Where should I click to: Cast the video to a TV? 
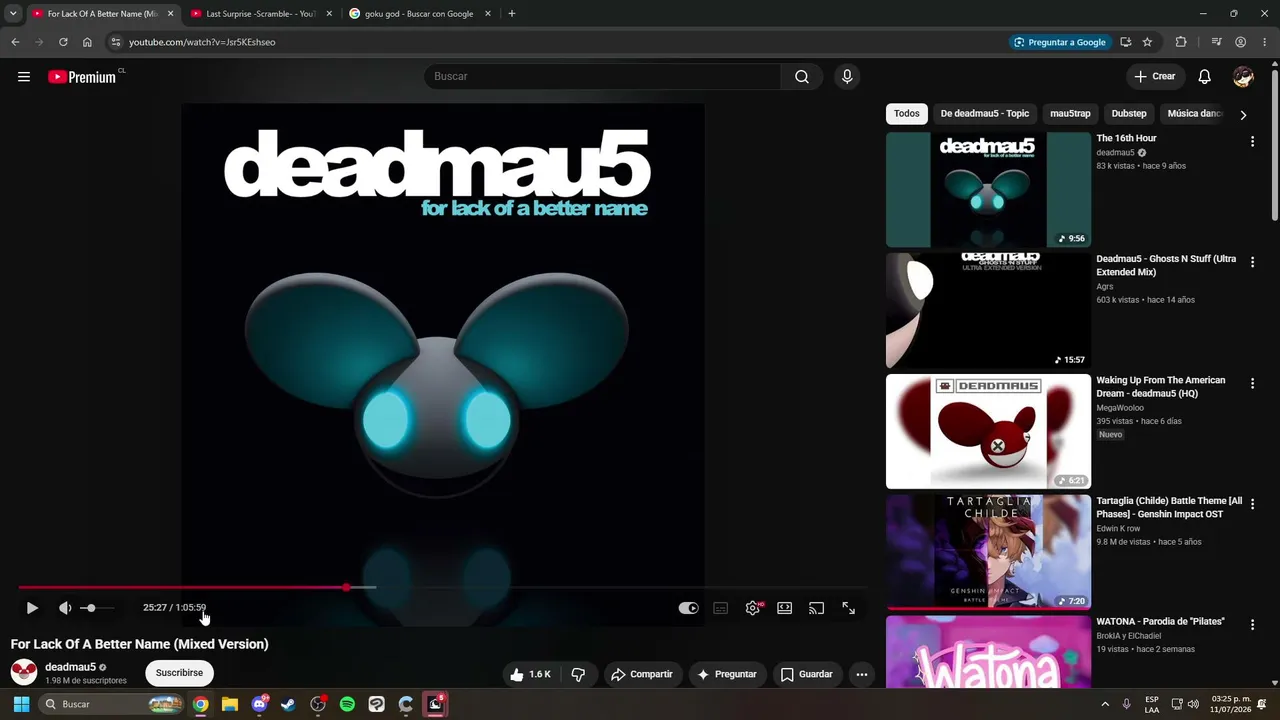[x=817, y=608]
